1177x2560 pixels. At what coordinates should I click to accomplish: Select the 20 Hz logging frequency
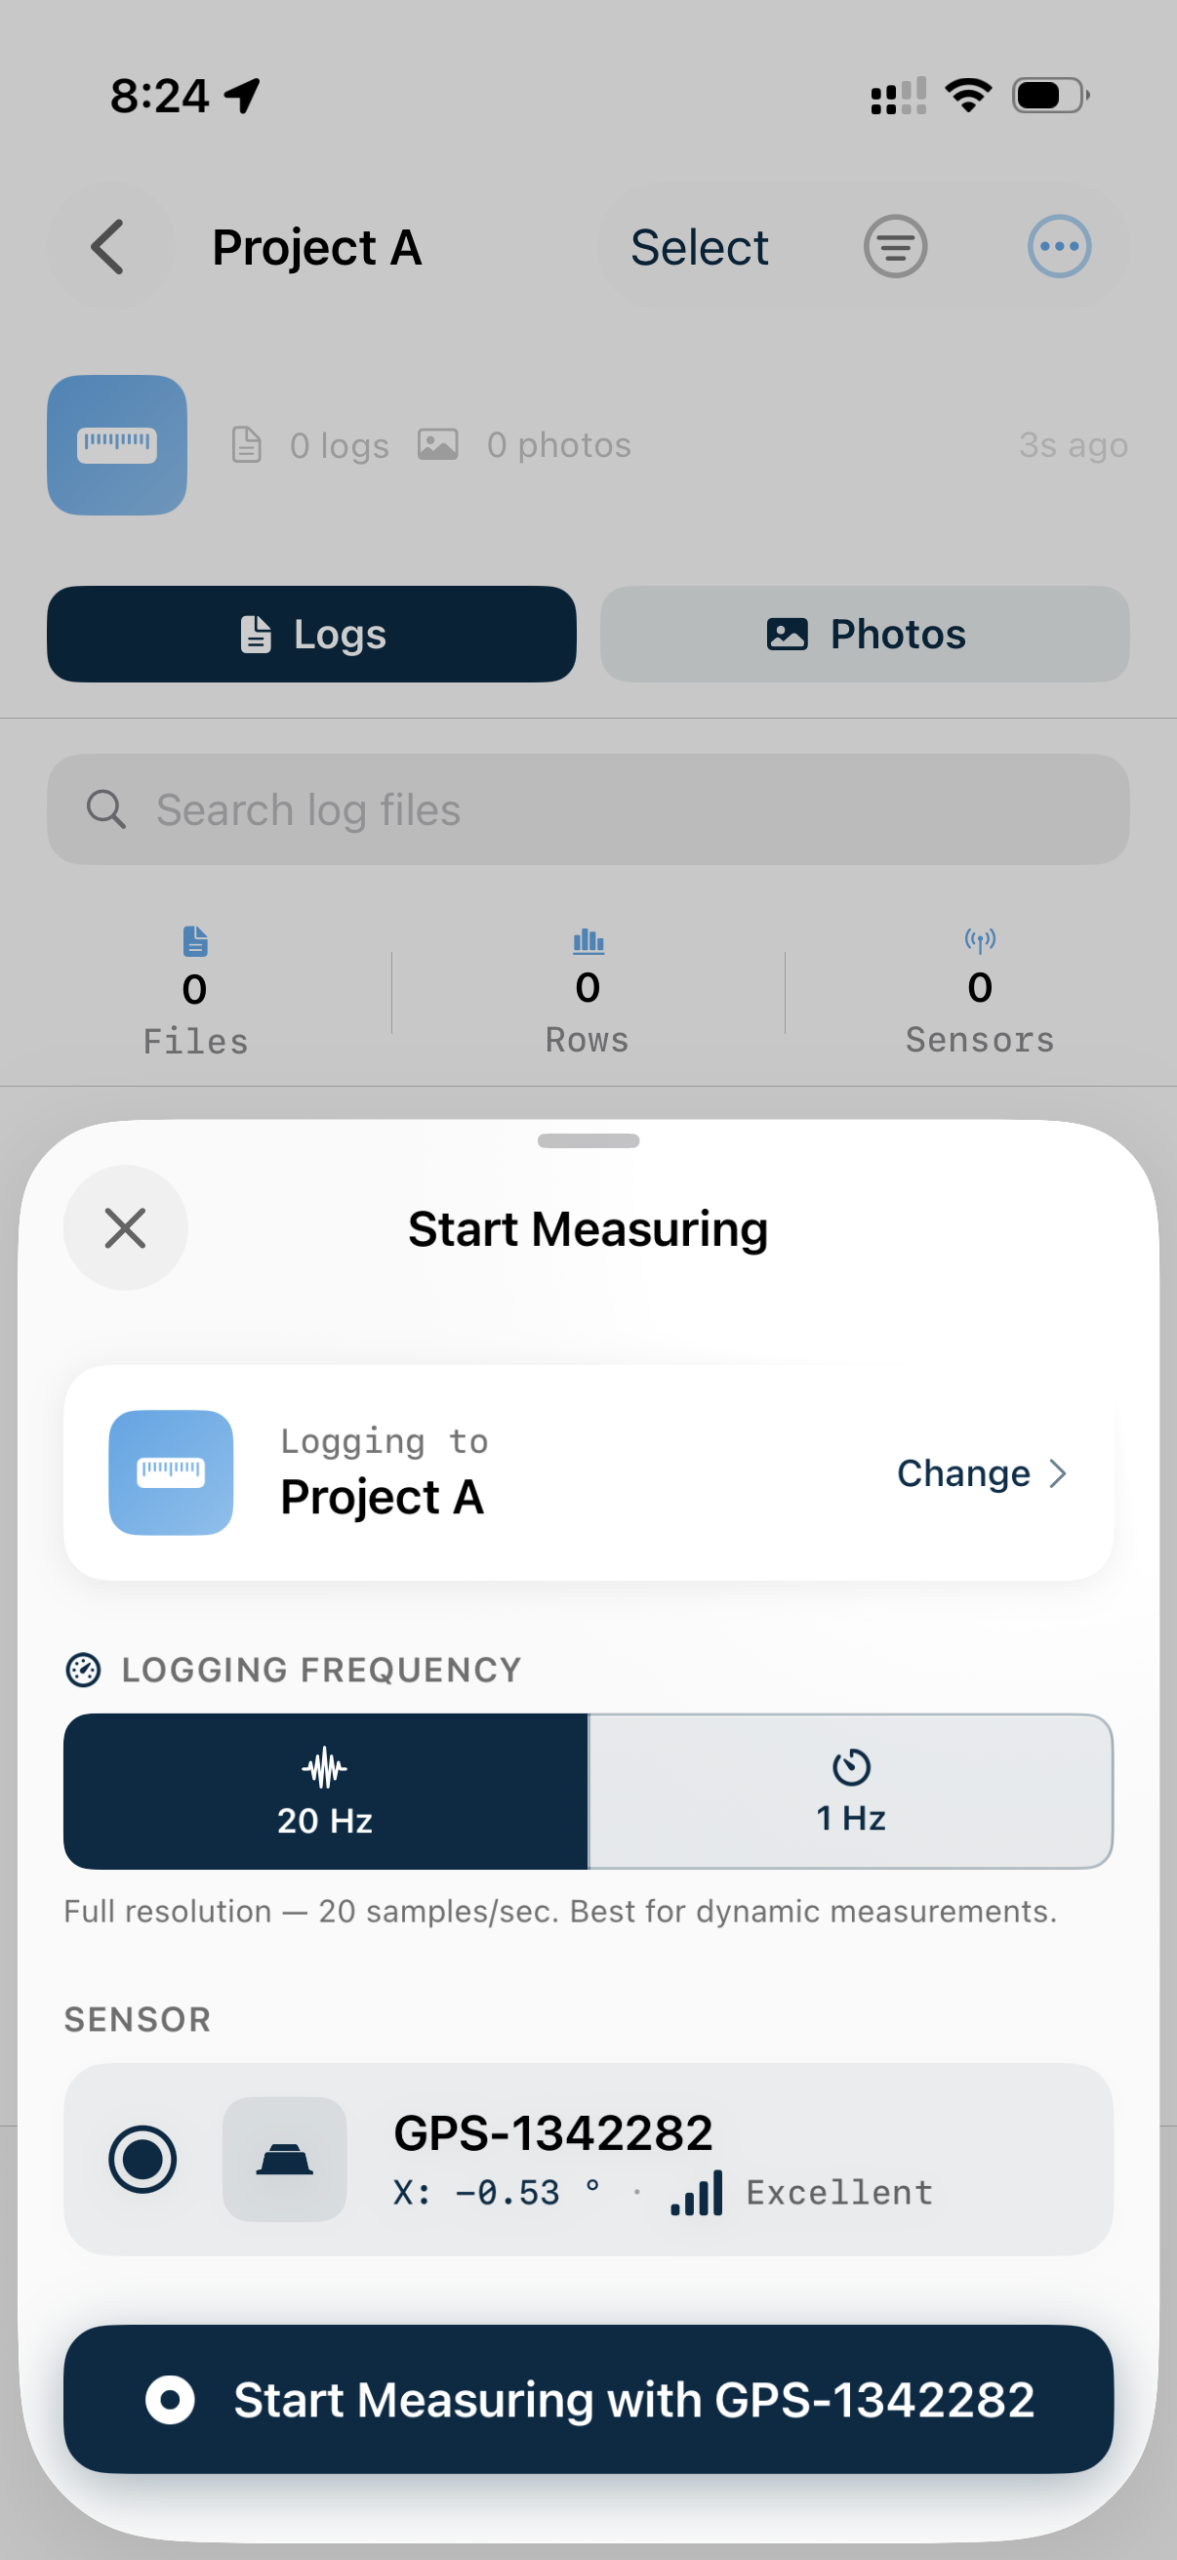click(x=326, y=1791)
